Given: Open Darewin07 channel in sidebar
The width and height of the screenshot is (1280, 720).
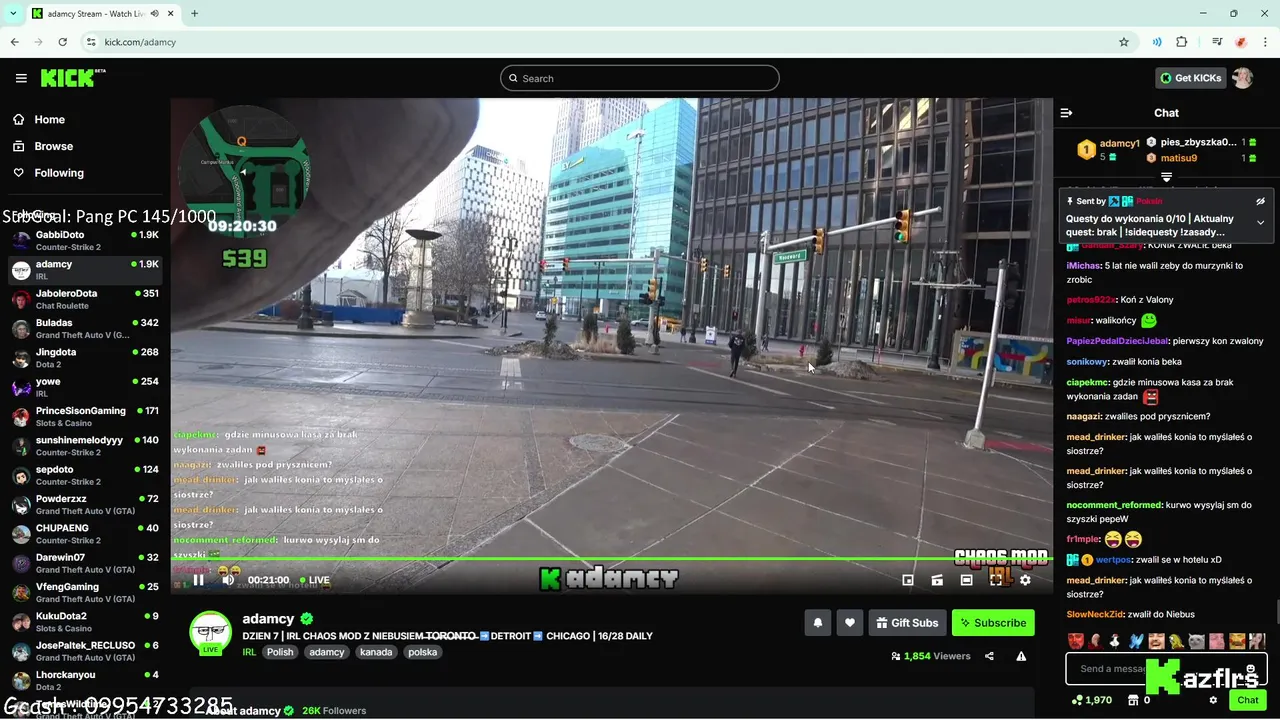Looking at the screenshot, I should pos(85,562).
